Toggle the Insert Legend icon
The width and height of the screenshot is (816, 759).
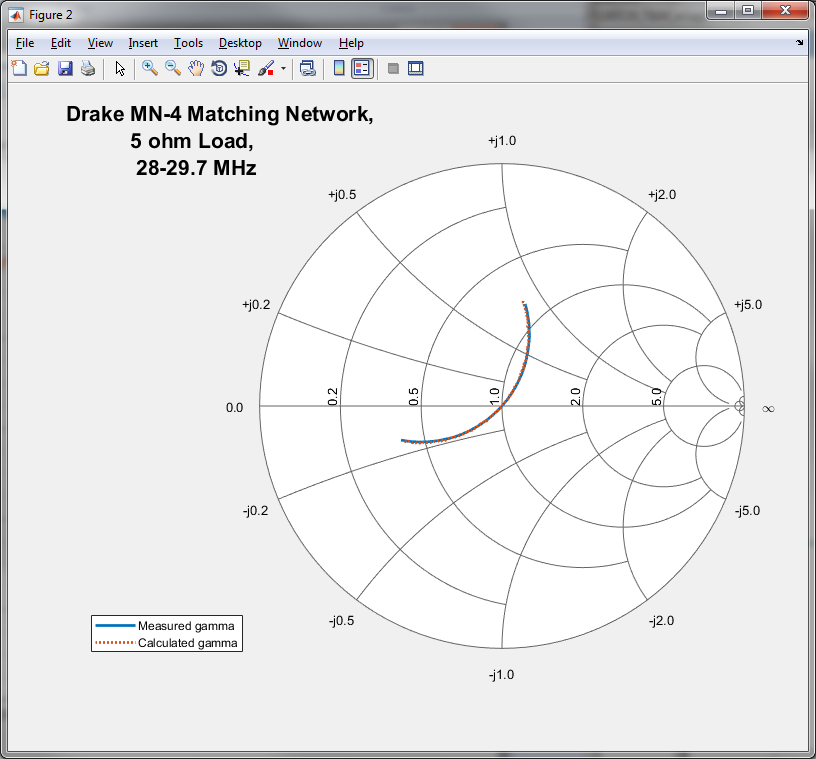click(x=362, y=68)
